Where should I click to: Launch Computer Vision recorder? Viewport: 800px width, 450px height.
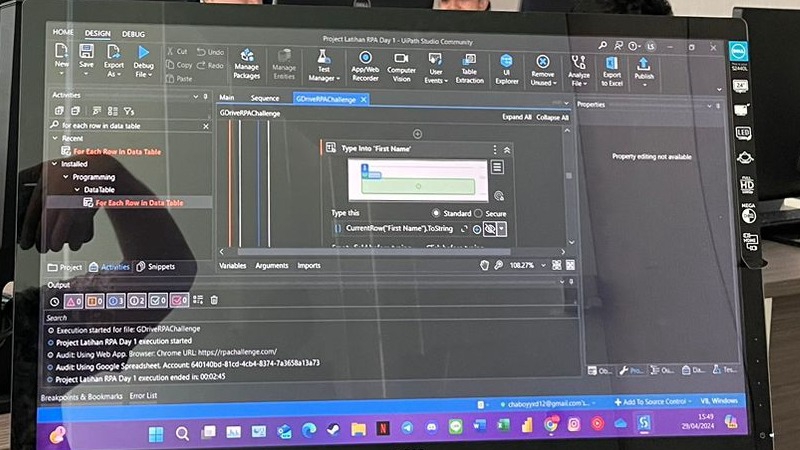click(x=402, y=67)
